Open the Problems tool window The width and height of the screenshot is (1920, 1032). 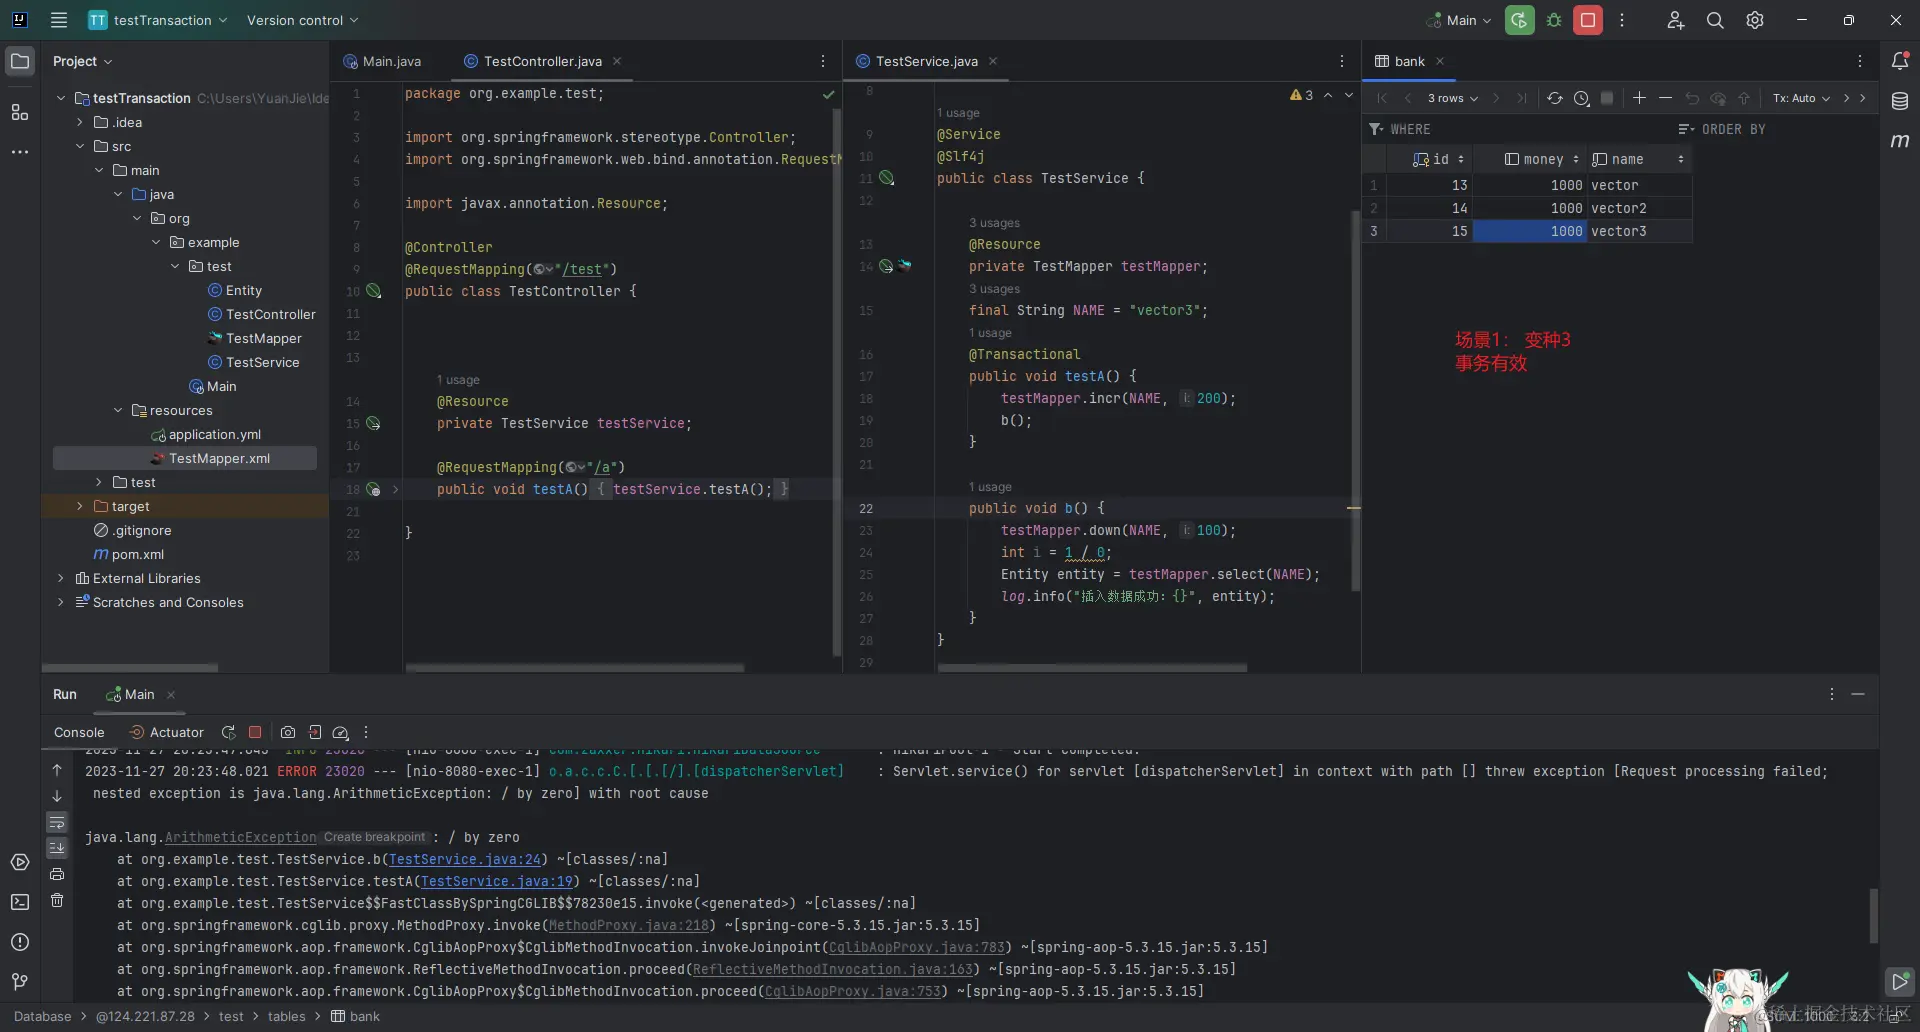[x=20, y=942]
